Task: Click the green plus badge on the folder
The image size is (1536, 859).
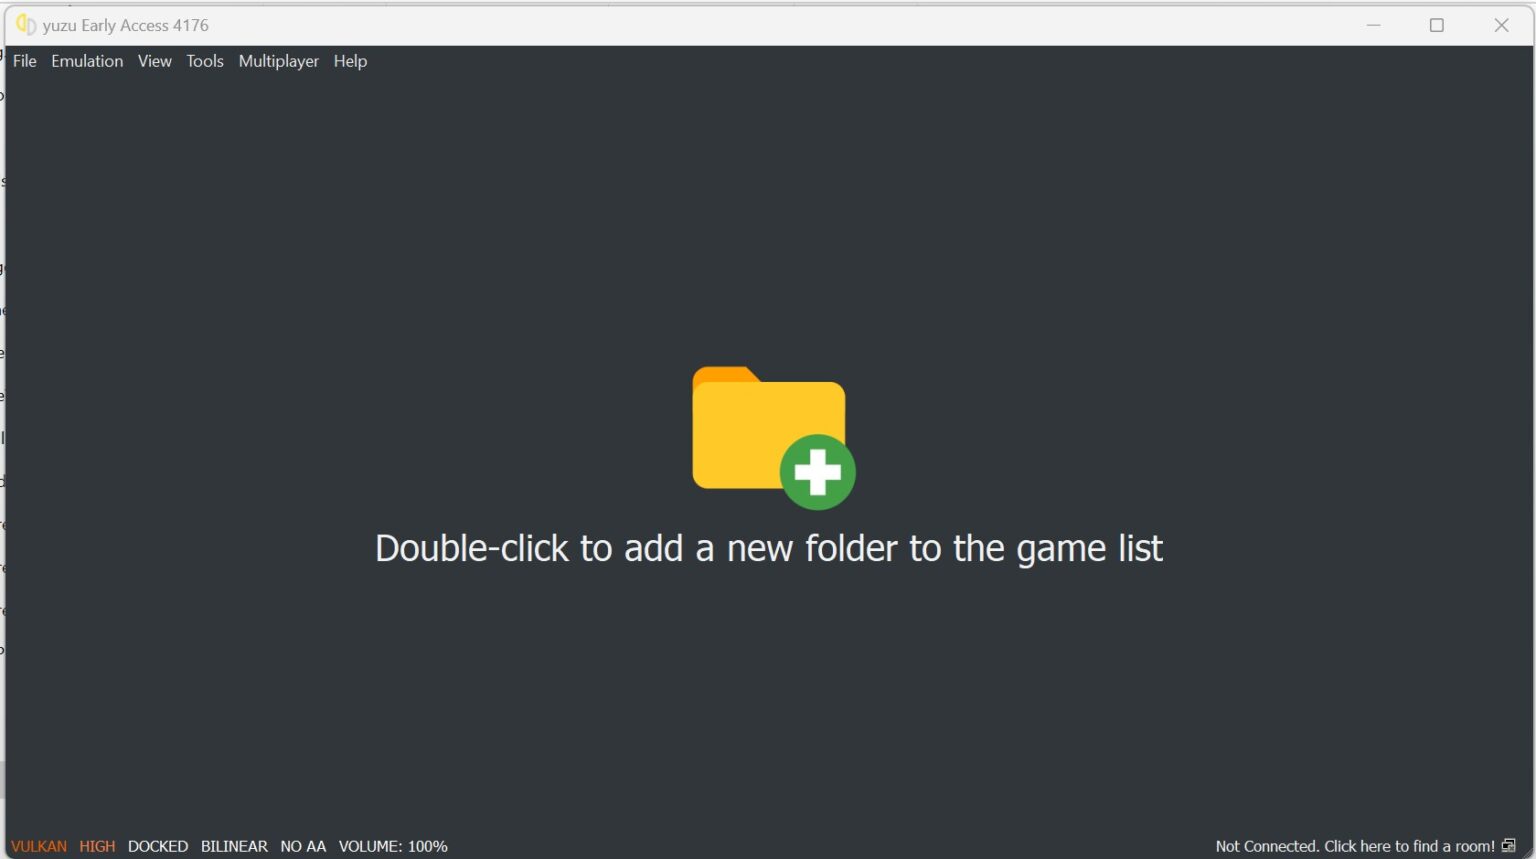Action: point(818,472)
